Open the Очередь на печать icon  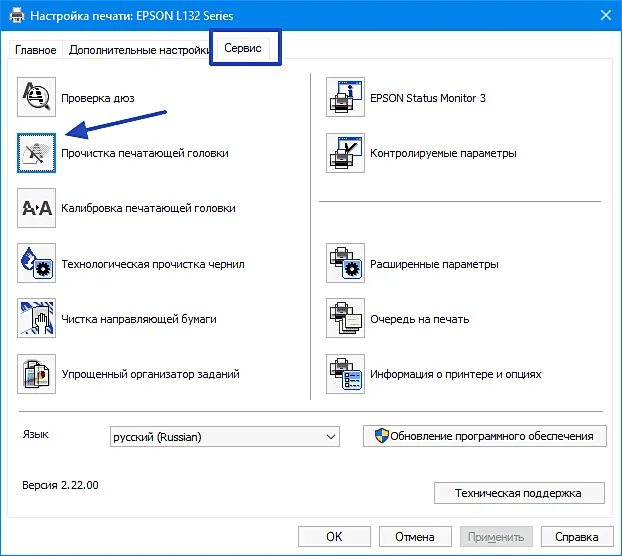tap(346, 318)
